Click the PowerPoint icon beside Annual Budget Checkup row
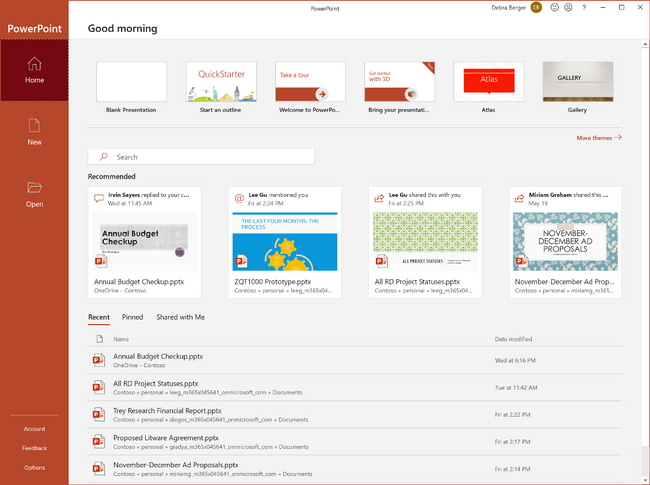Viewport: 650px width, 485px height. coord(99,360)
